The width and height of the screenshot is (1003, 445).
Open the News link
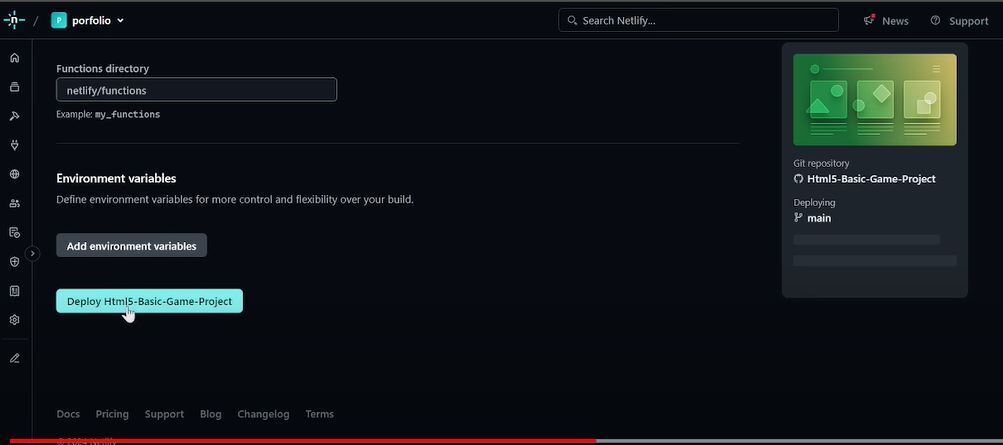pyautogui.click(x=895, y=21)
